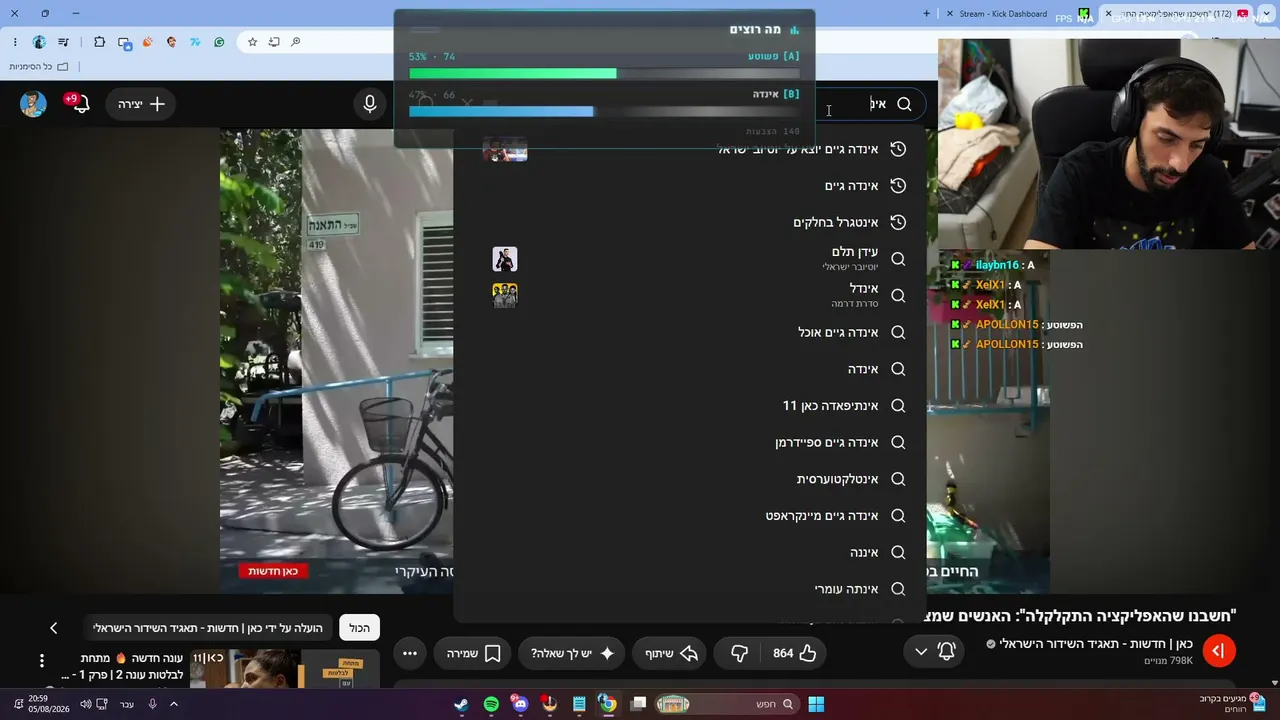Viewport: 1280px width, 720px height.
Task: Select history suggestion אינדה גיים
Action: [x=690, y=186]
